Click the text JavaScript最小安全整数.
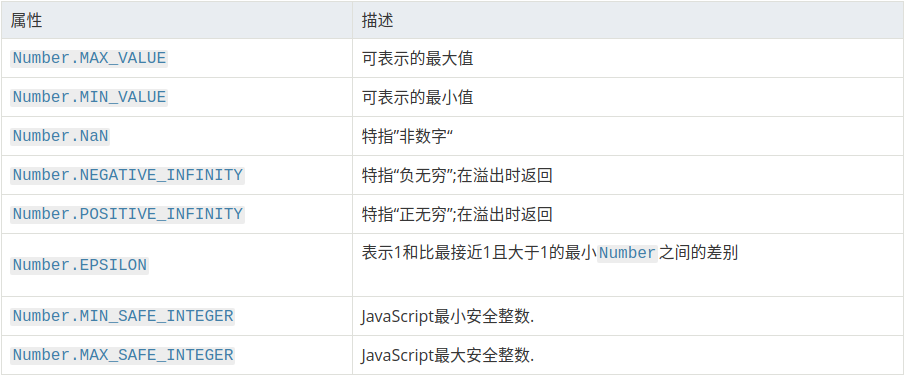The width and height of the screenshot is (906, 378). pos(448,317)
